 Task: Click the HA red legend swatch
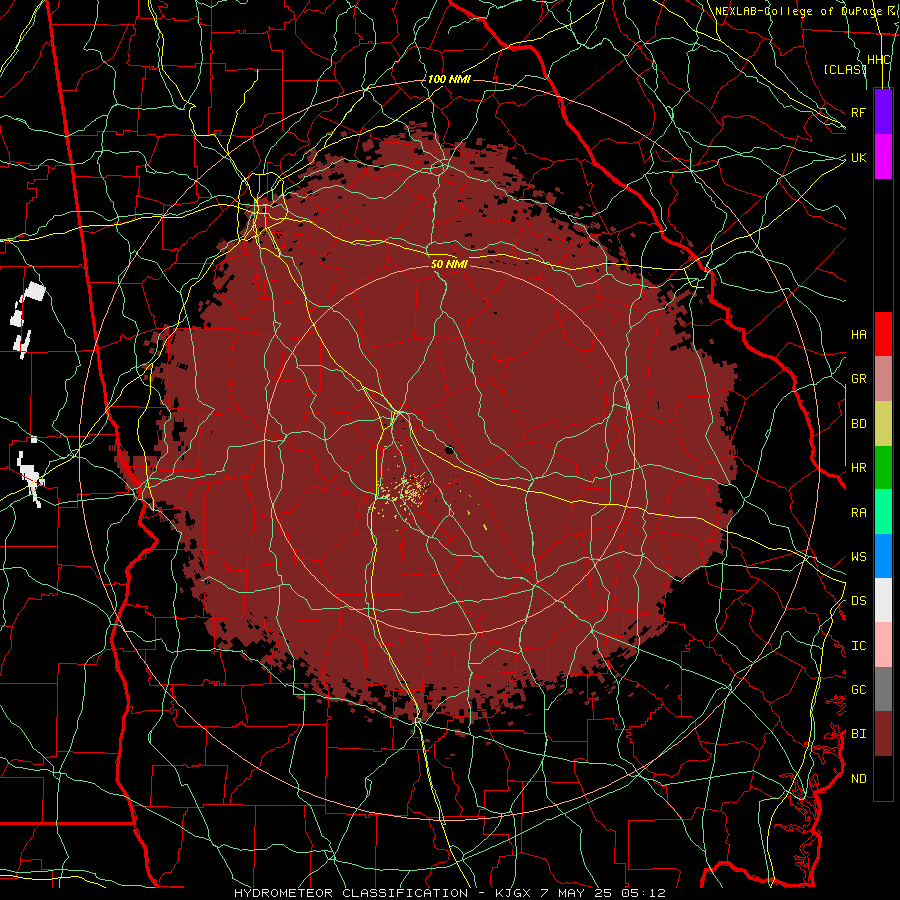tap(883, 334)
